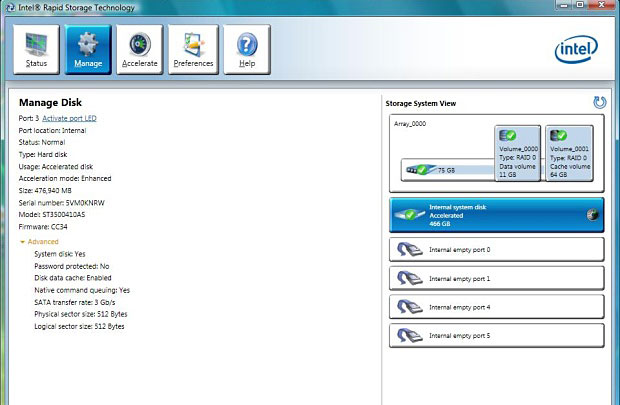
Task: Click the Port location Internal text
Action: (52, 131)
